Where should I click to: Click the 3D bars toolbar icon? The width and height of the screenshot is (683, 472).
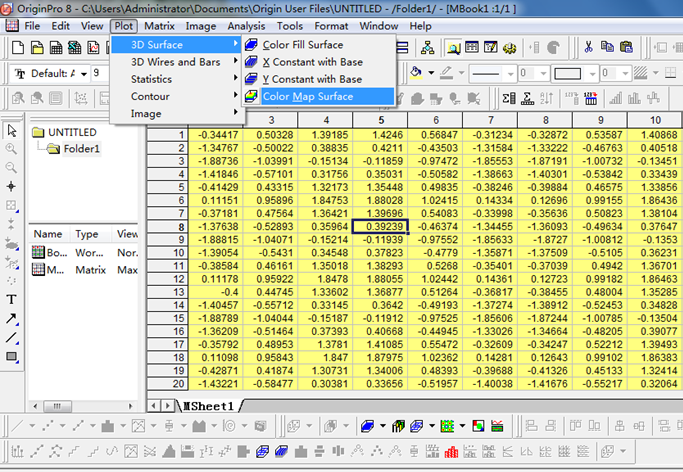click(398, 426)
